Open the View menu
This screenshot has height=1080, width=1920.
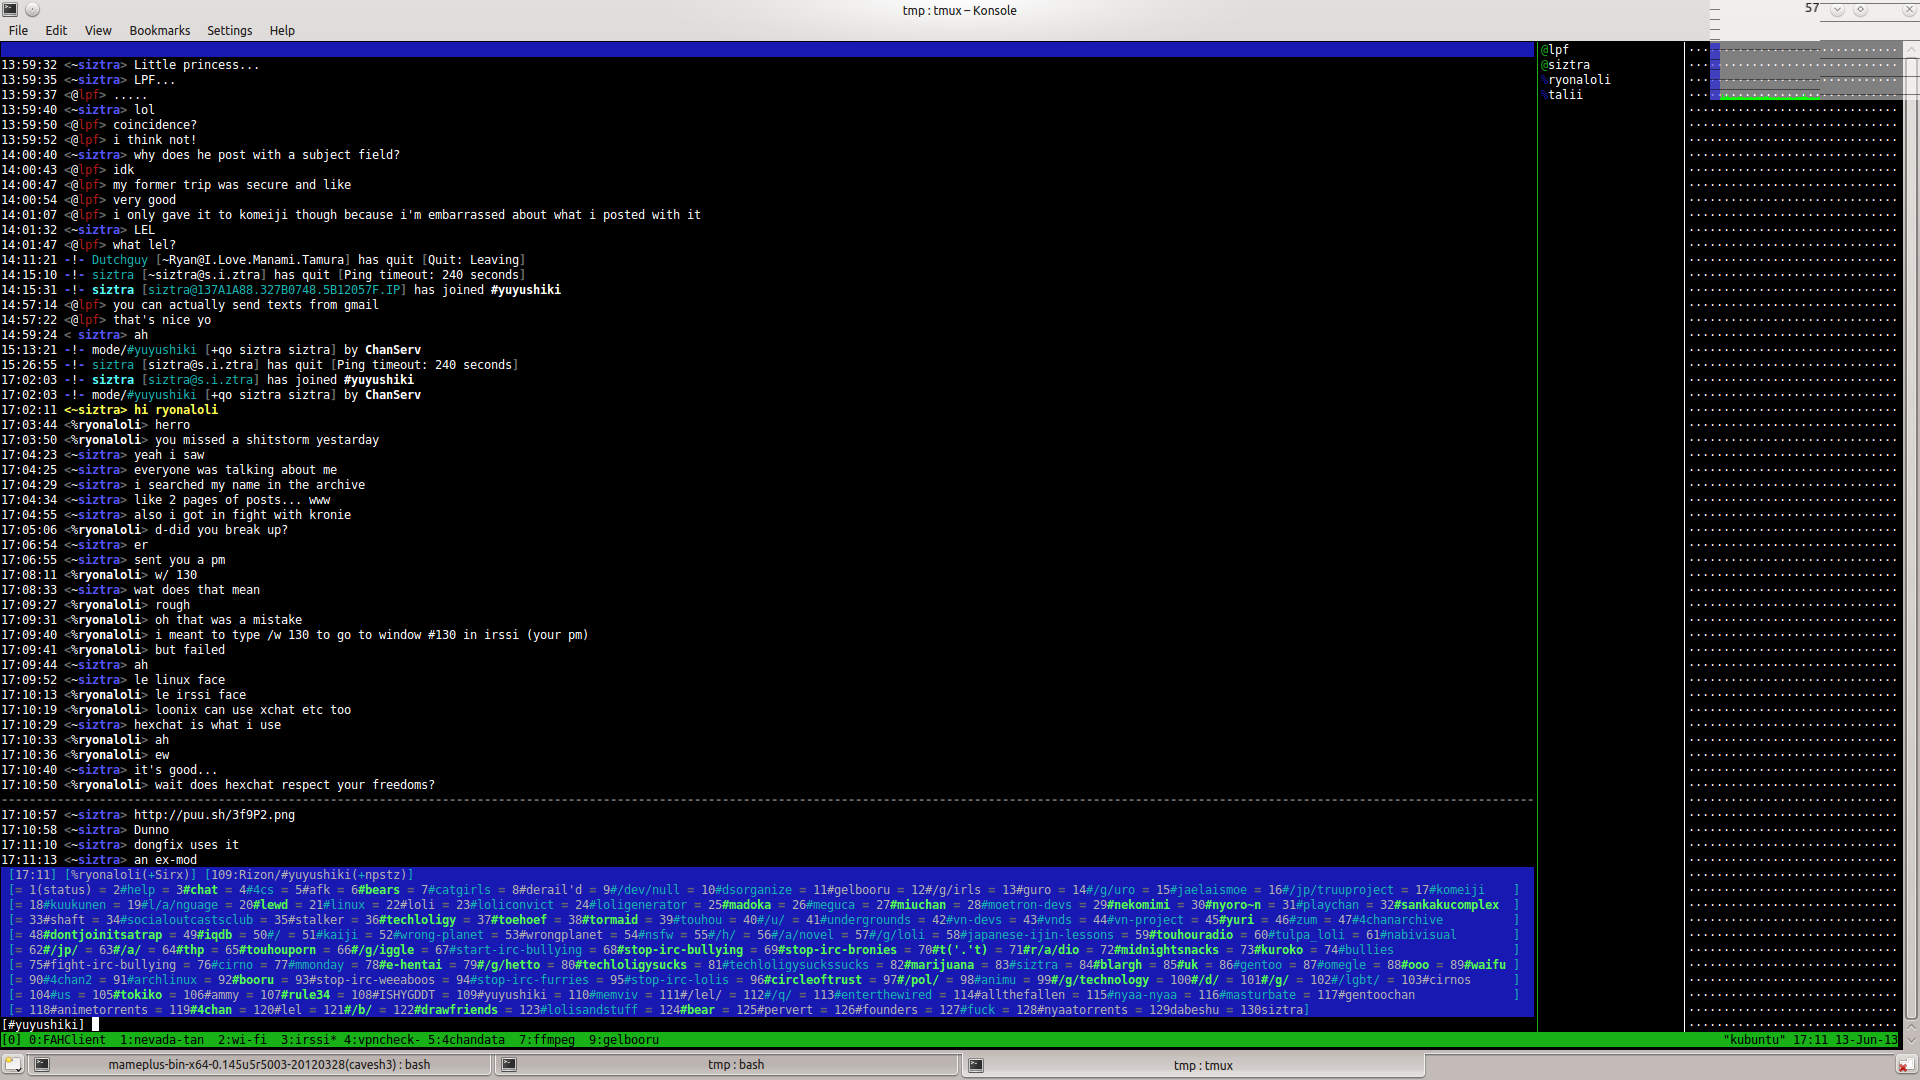(98, 30)
